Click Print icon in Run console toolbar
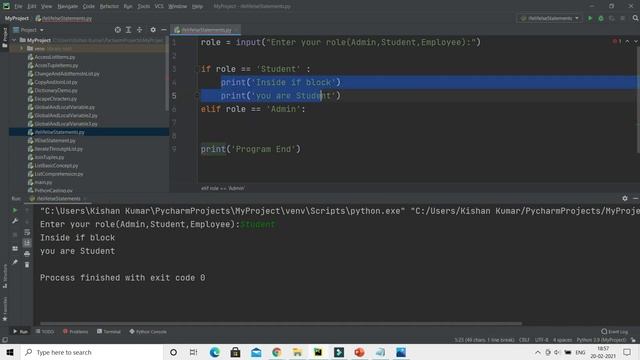 pos(27,253)
